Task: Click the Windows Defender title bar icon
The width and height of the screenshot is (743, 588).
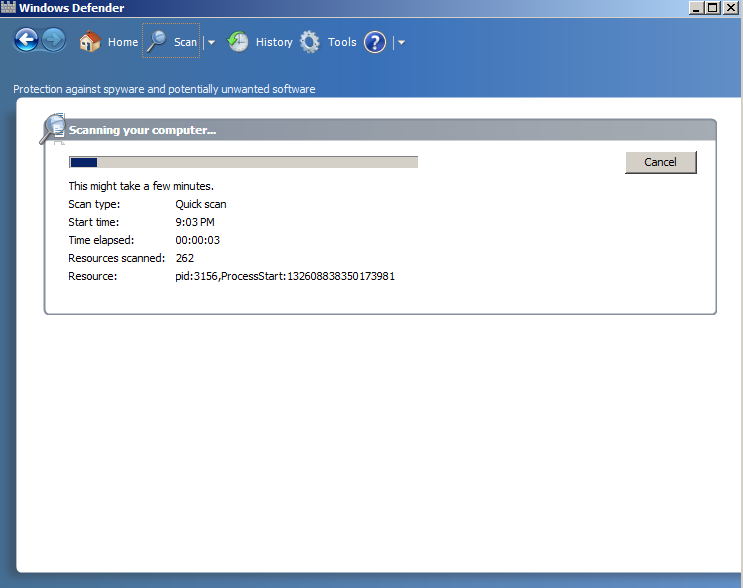Action: click(x=9, y=8)
